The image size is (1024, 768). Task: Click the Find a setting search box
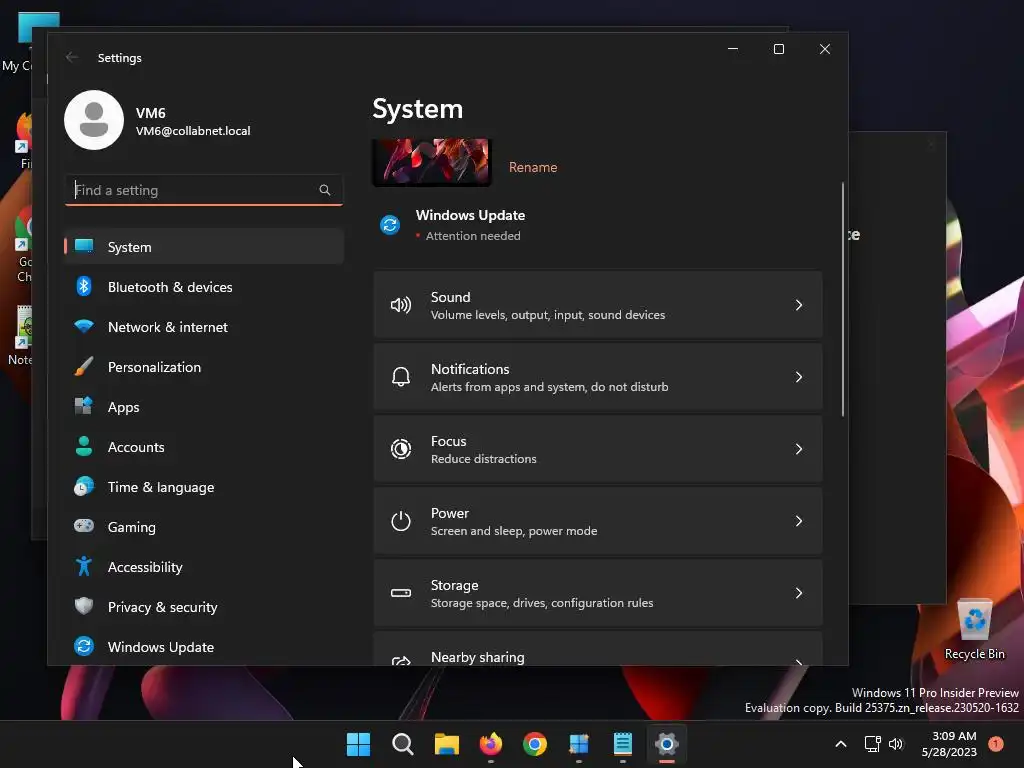coord(204,190)
